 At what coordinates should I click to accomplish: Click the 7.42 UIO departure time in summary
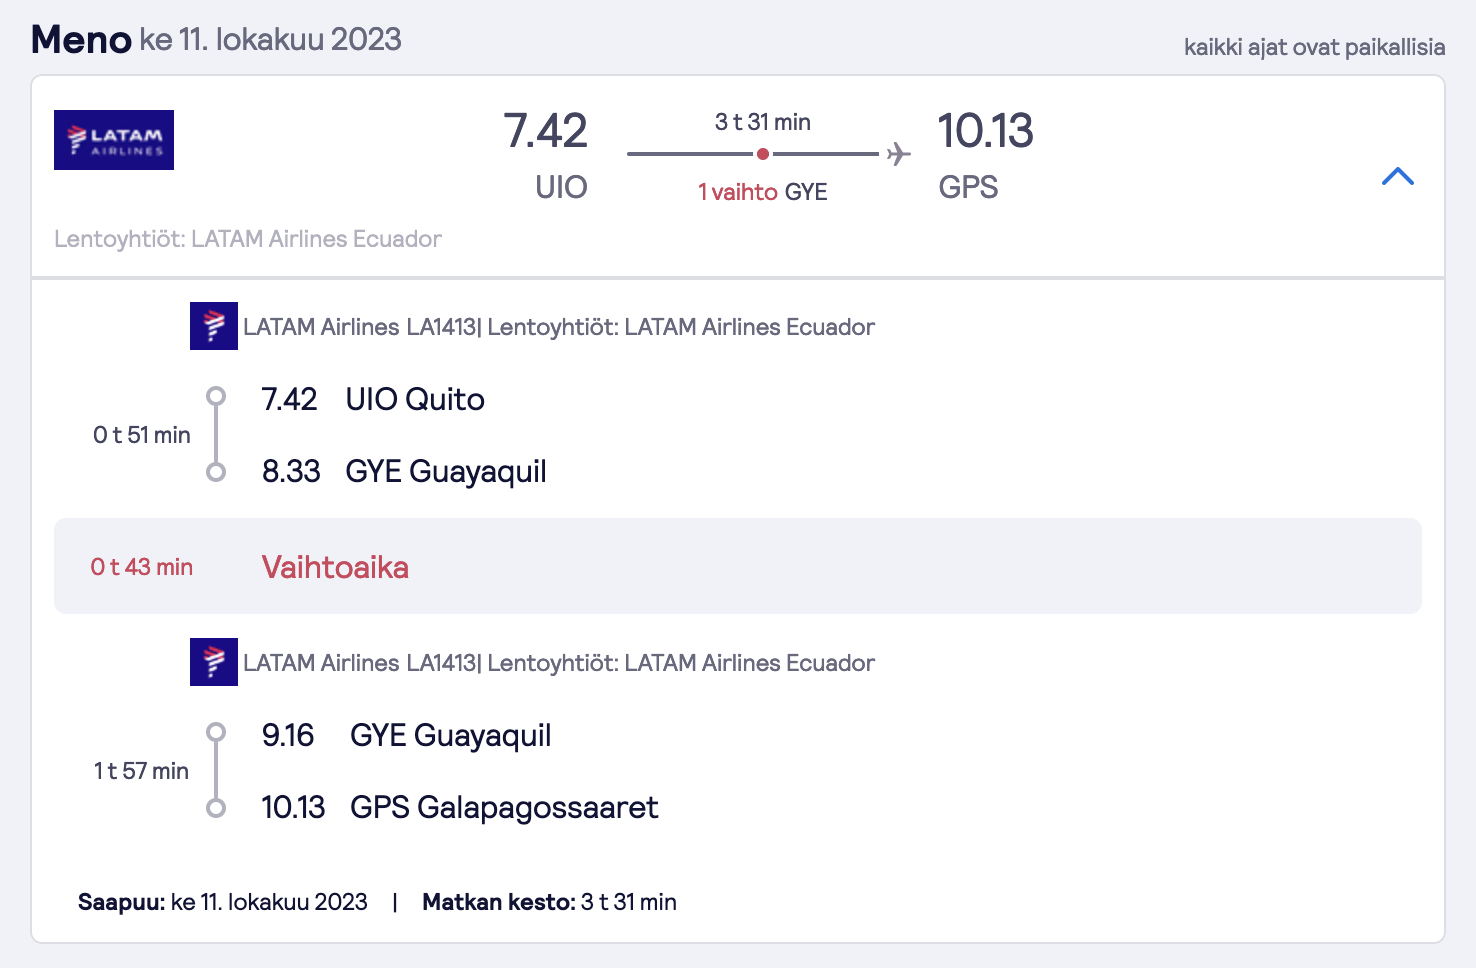click(x=546, y=131)
